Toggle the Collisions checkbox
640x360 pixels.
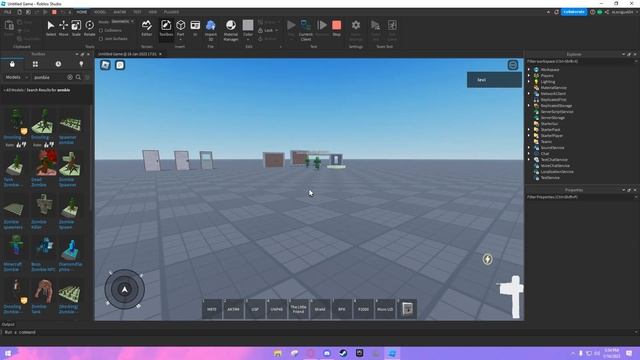(x=101, y=31)
